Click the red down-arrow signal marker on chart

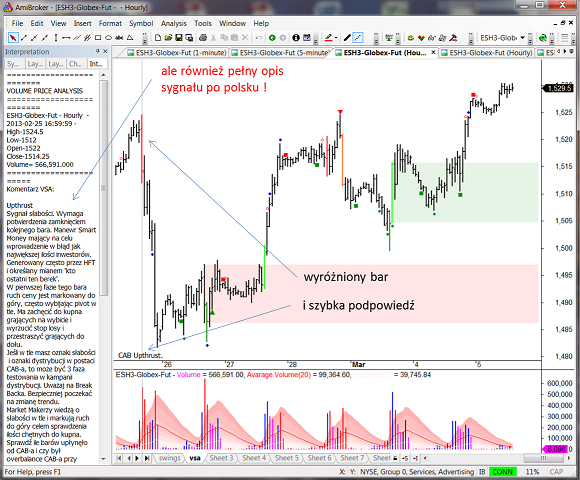(x=340, y=112)
